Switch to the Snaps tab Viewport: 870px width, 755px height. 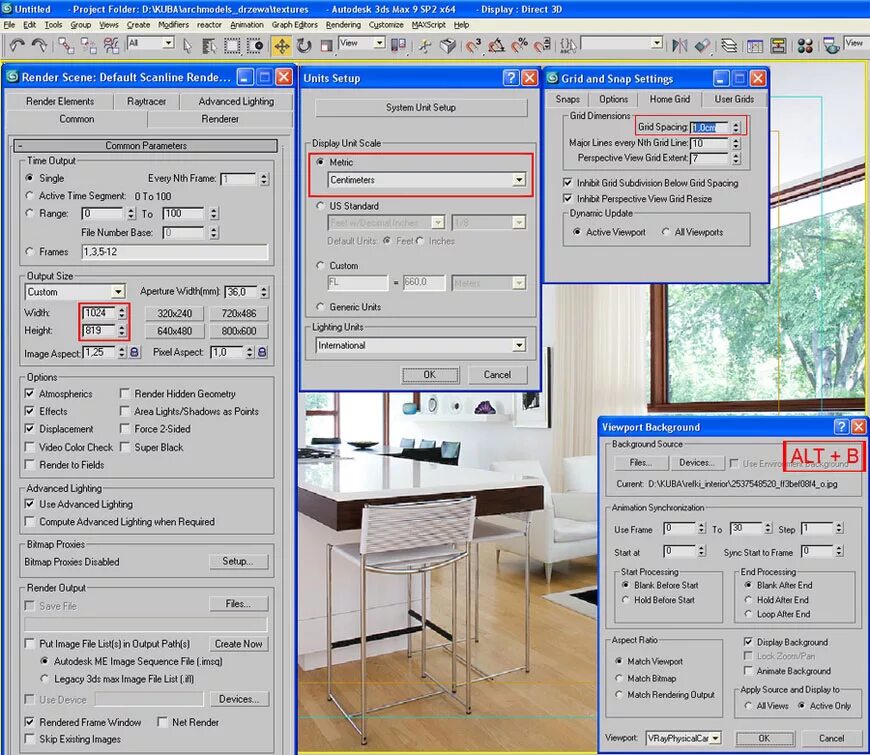pyautogui.click(x=568, y=99)
